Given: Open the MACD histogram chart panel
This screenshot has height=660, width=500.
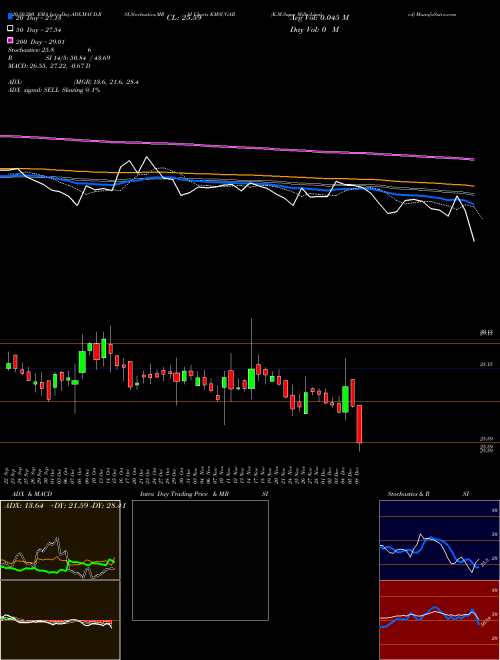Looking at the screenshot, I should tap(60, 620).
